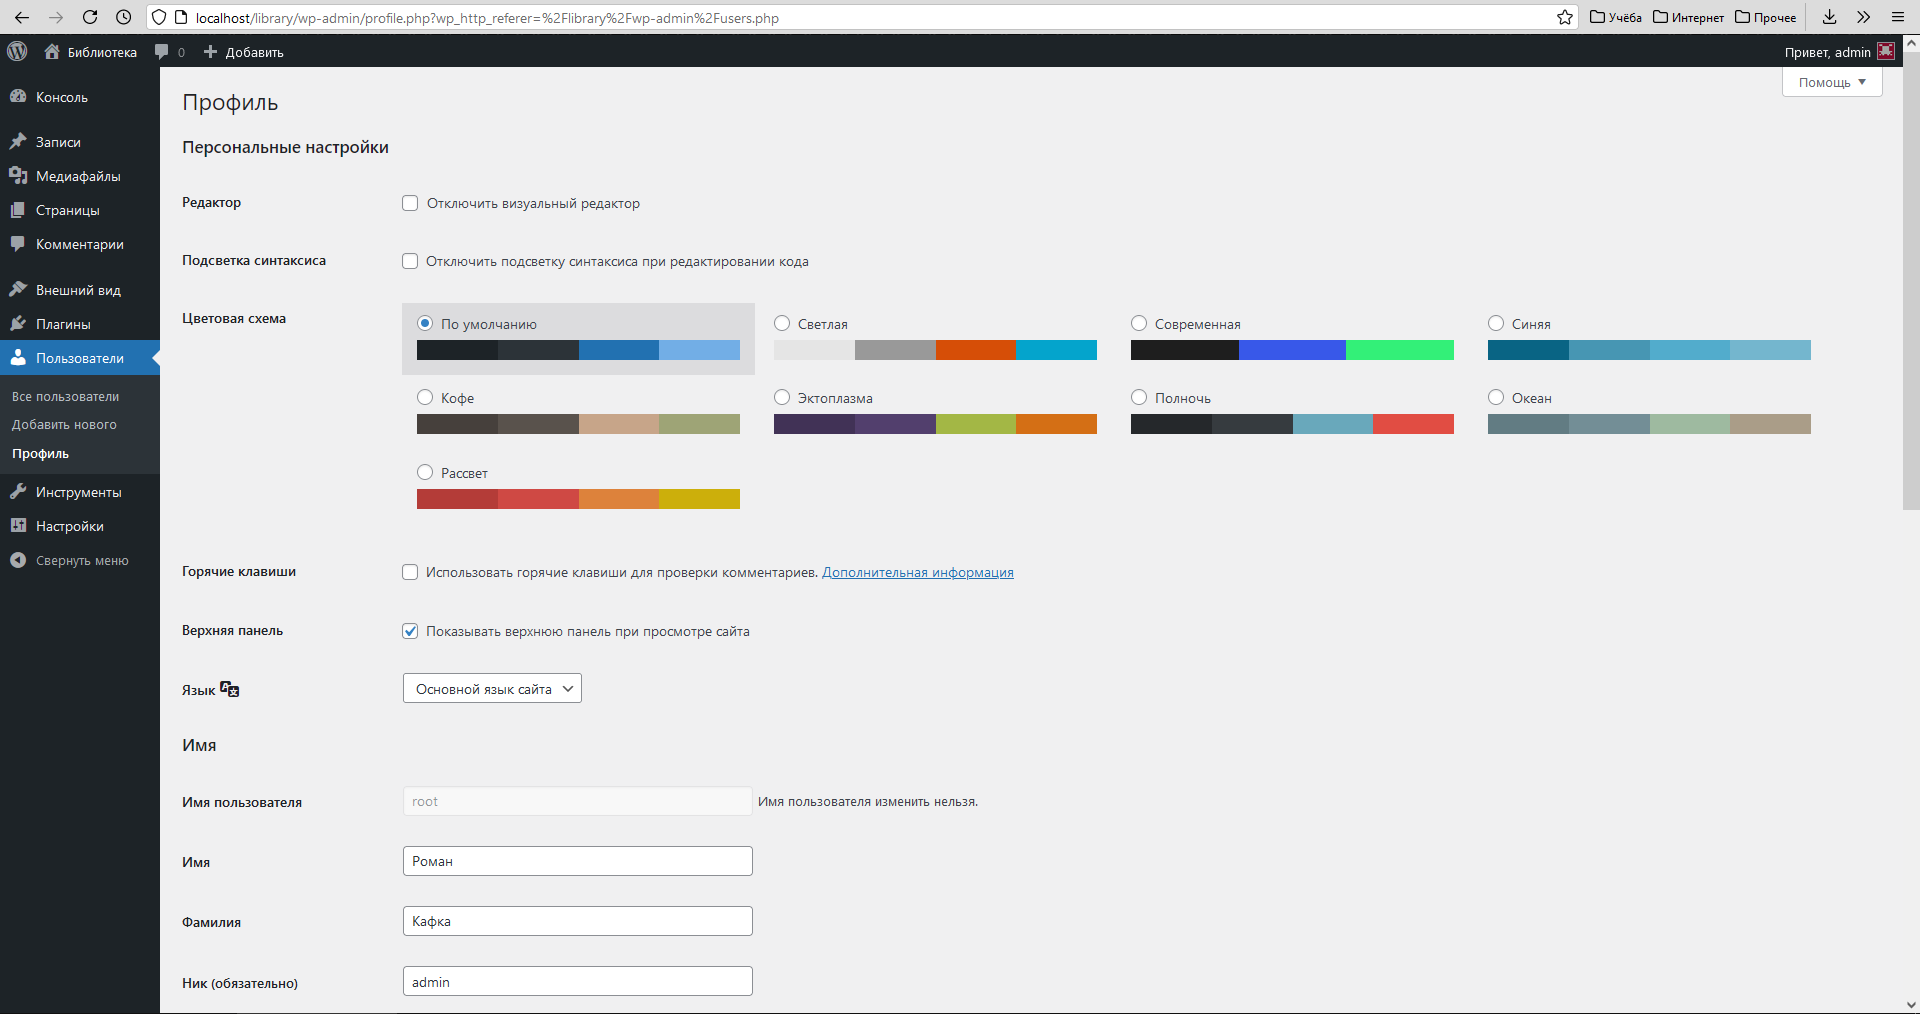Screen dimensions: 1920x1014
Task: Click the Консоль dashboard icon
Action: click(x=18, y=97)
